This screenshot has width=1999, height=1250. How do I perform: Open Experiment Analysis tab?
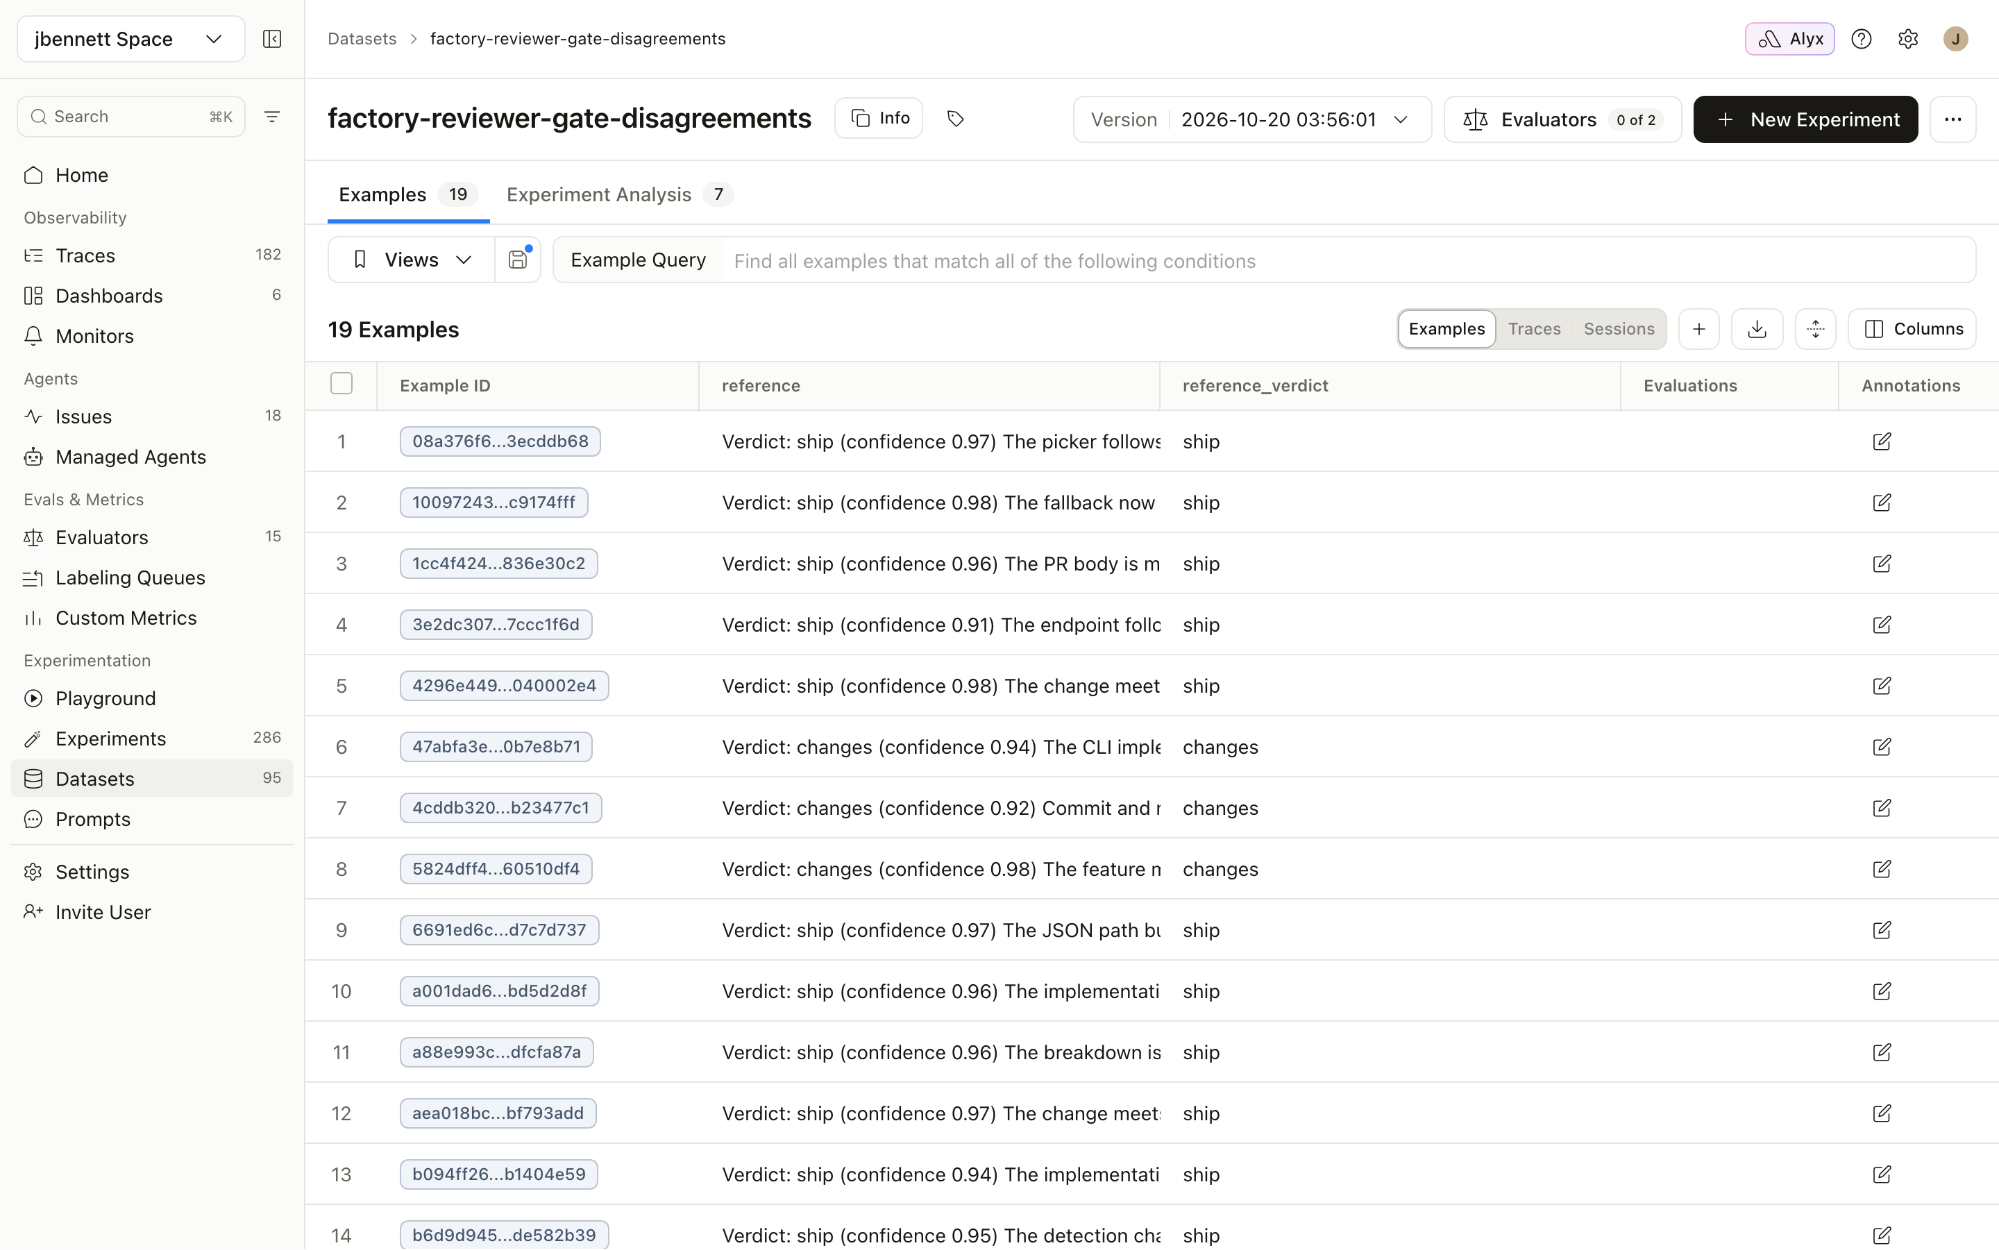tap(619, 195)
